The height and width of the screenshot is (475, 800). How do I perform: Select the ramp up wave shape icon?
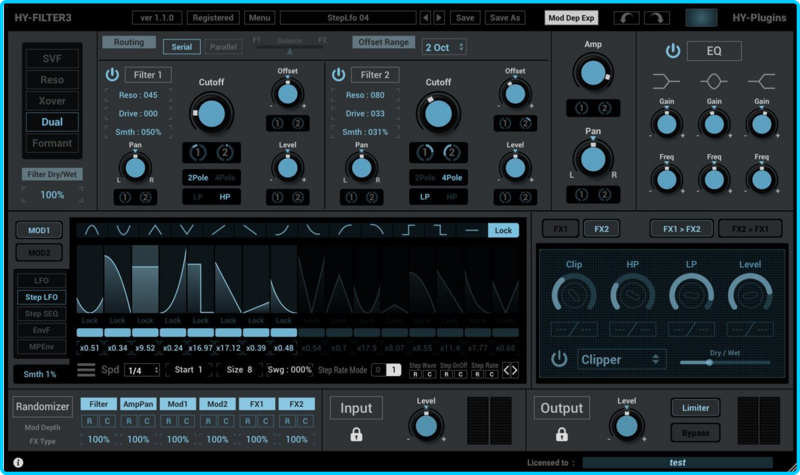point(218,230)
